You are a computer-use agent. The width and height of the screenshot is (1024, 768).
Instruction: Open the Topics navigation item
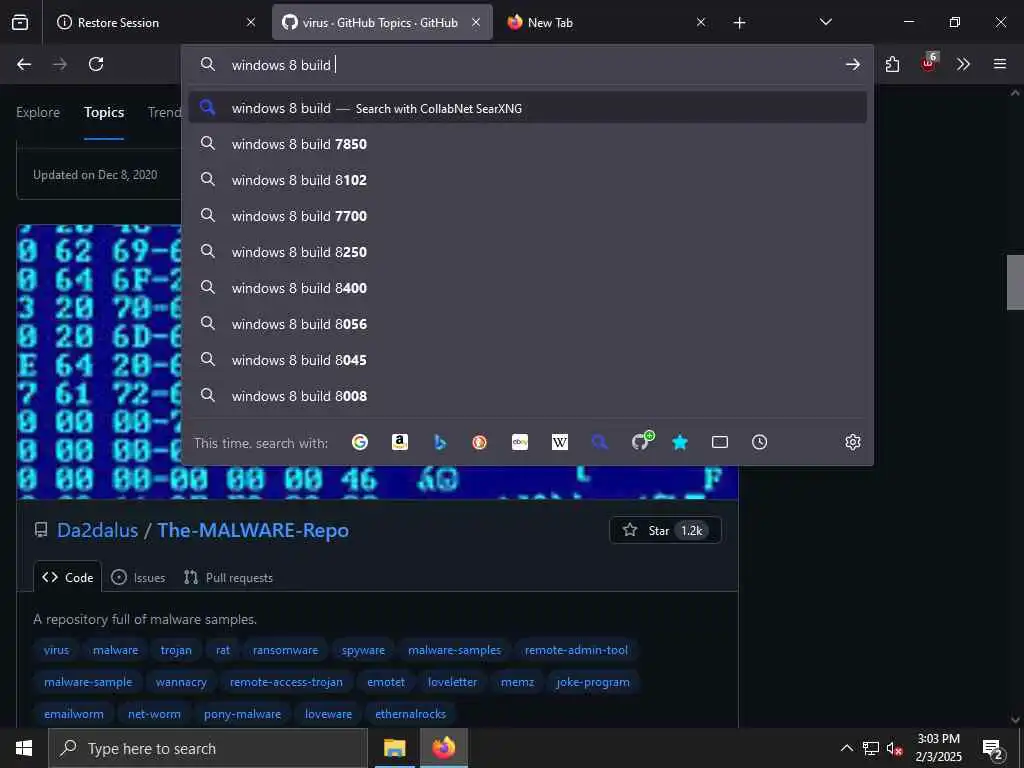coord(104,112)
